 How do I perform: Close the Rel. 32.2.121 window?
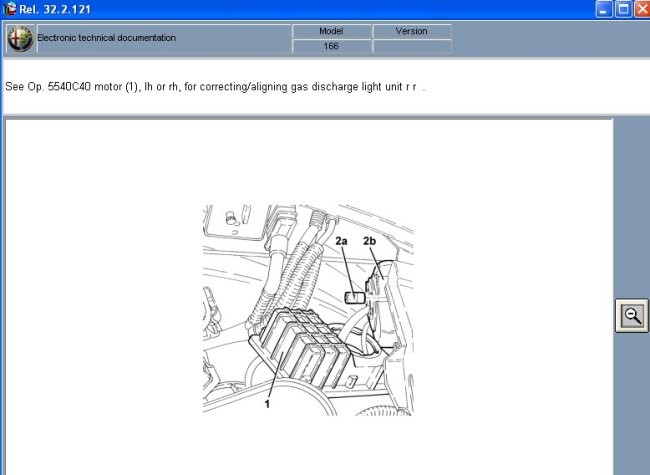click(x=642, y=9)
